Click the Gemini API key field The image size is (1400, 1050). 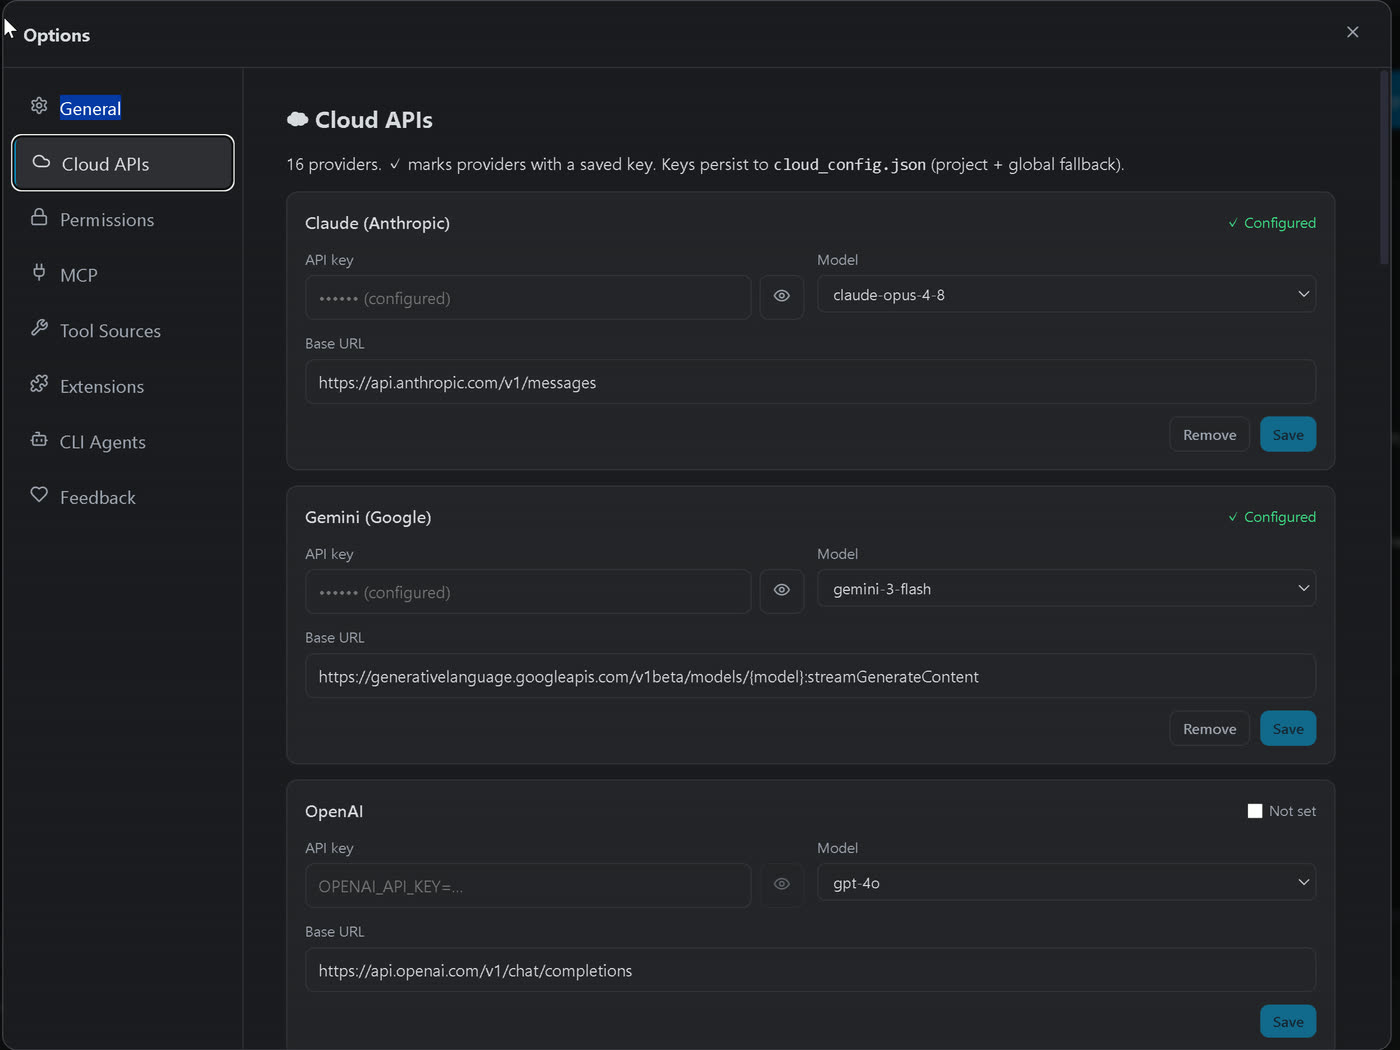(x=528, y=592)
